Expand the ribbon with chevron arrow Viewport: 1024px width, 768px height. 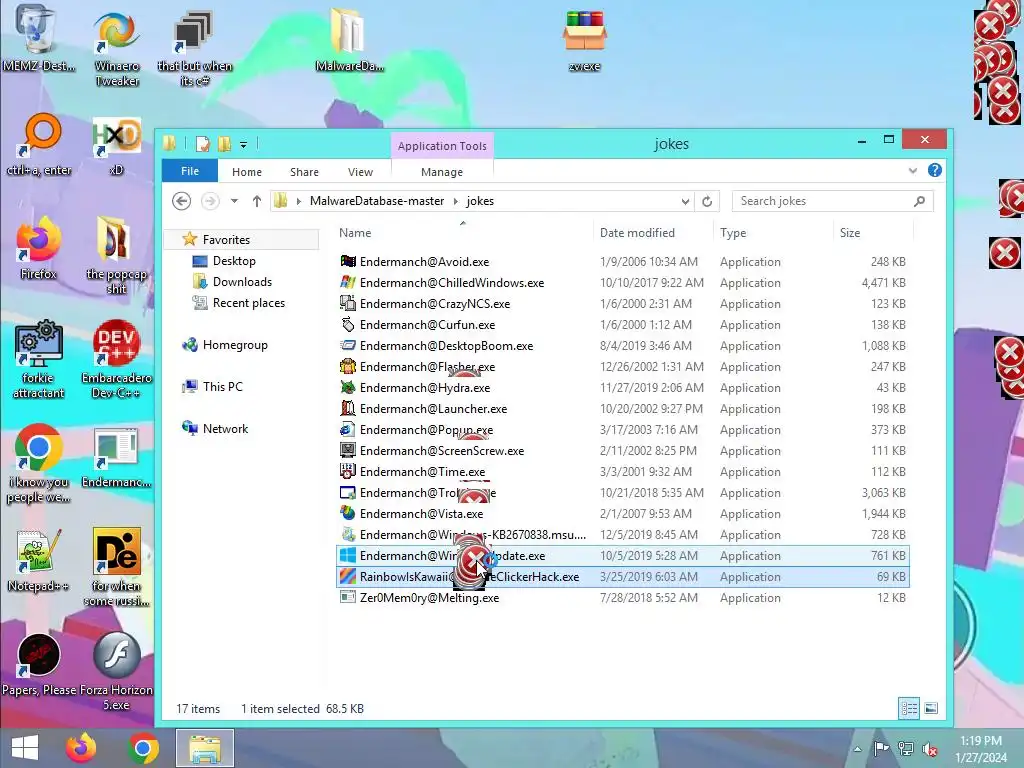point(912,171)
